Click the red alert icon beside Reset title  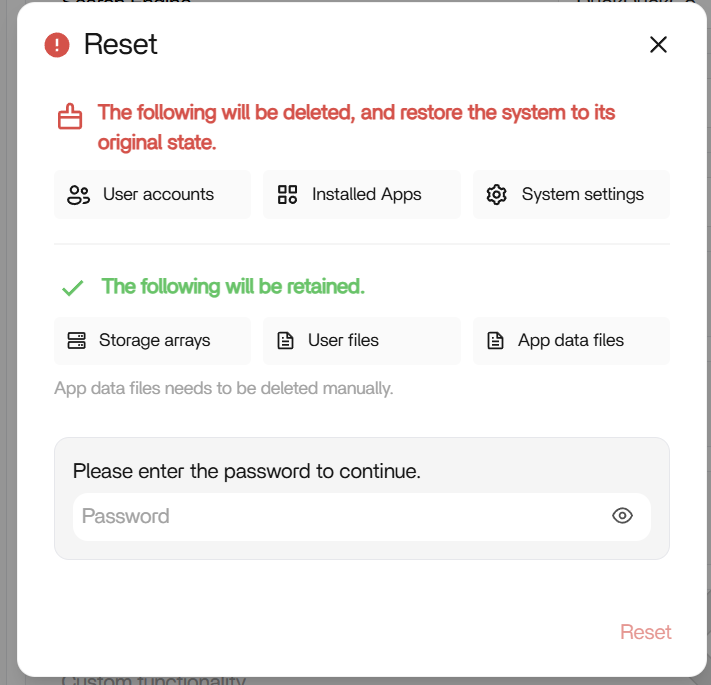(x=57, y=45)
